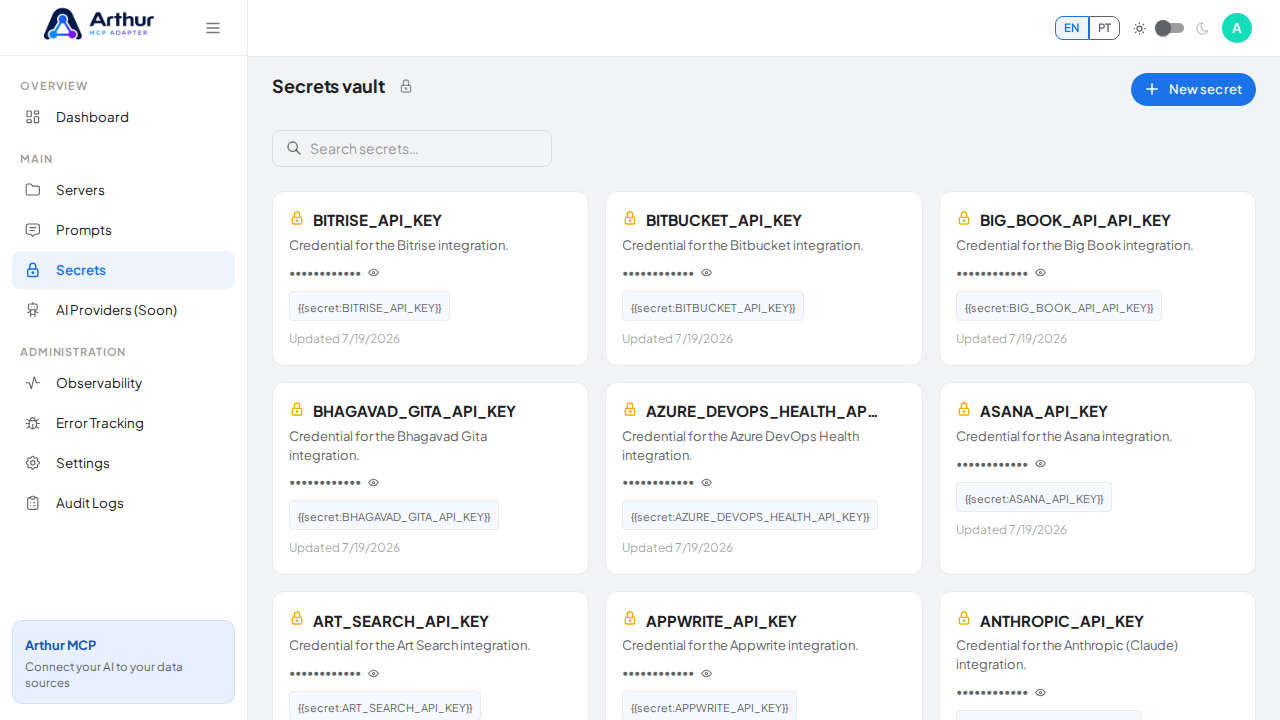
Task: Click the Audit Logs clipboard icon
Action: tap(33, 503)
